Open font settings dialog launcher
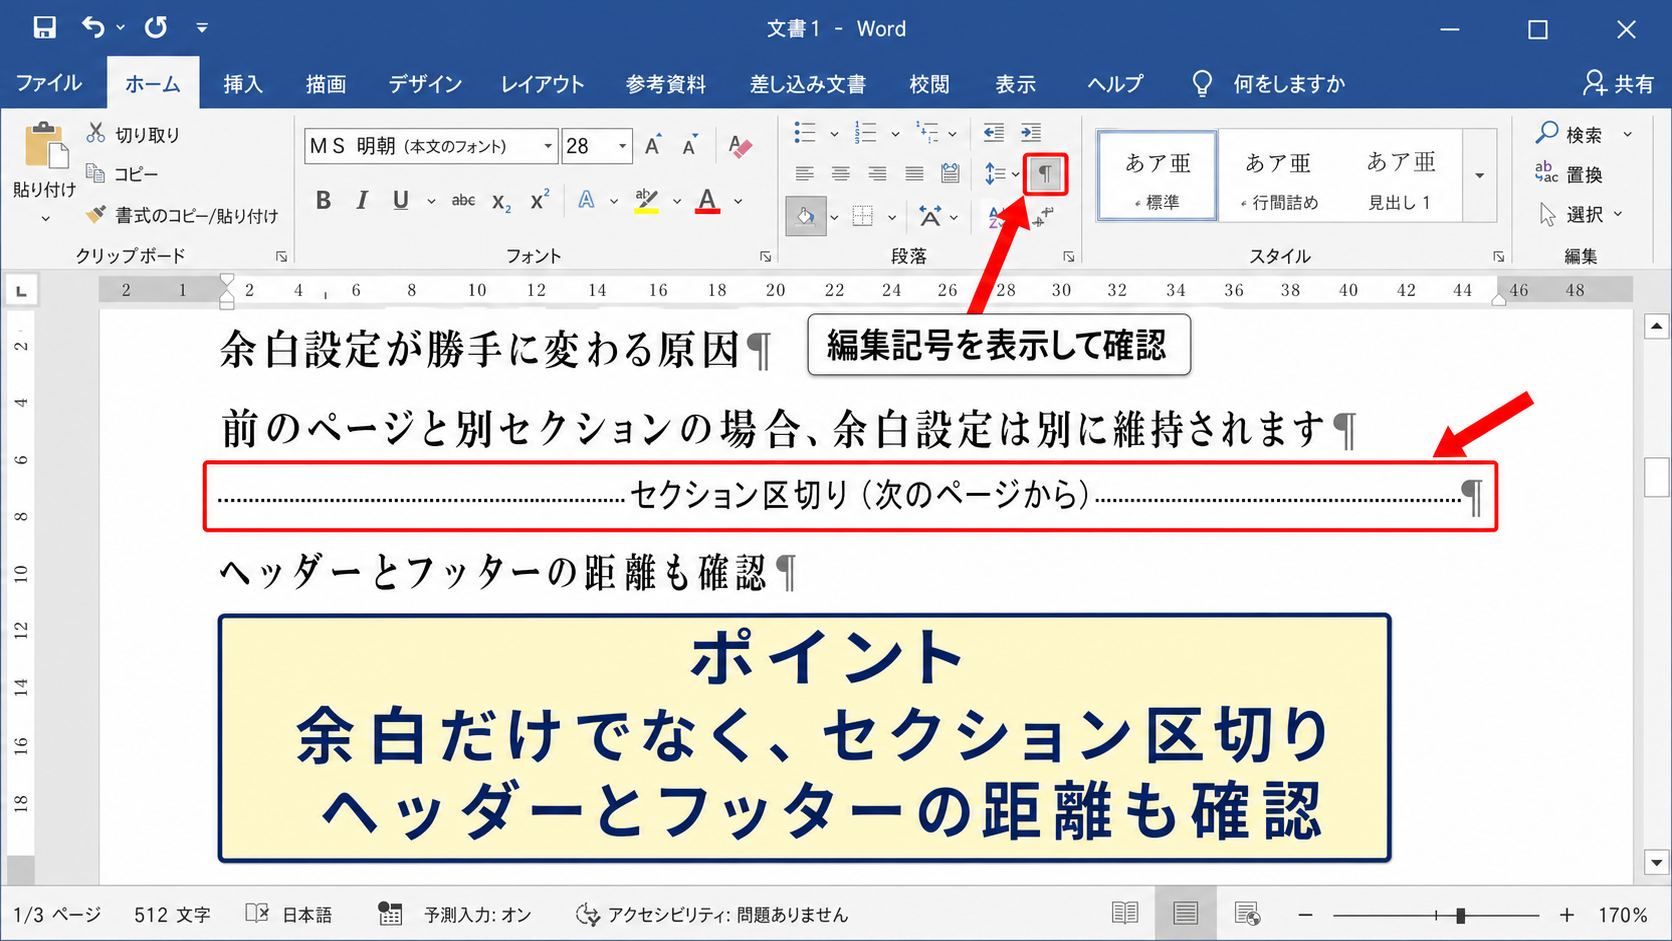 point(765,257)
